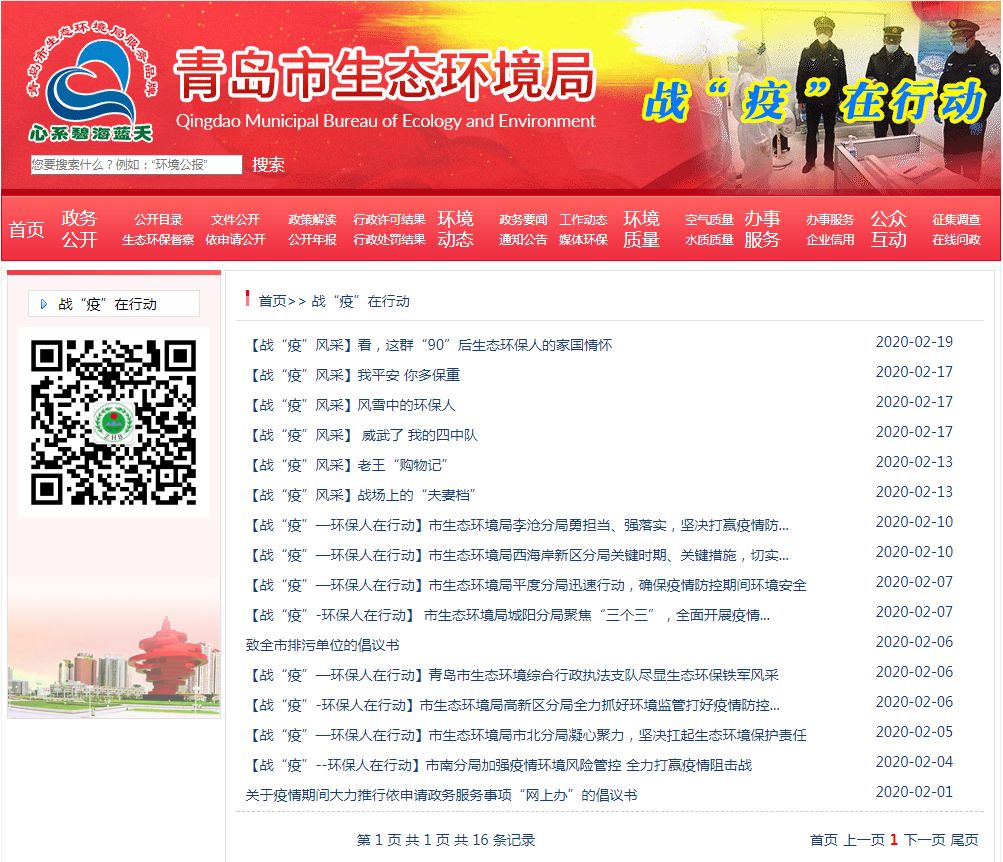Click the Qingdao Ecology Bureau logo
Screen dimensions: 1003x862
(x=90, y=85)
